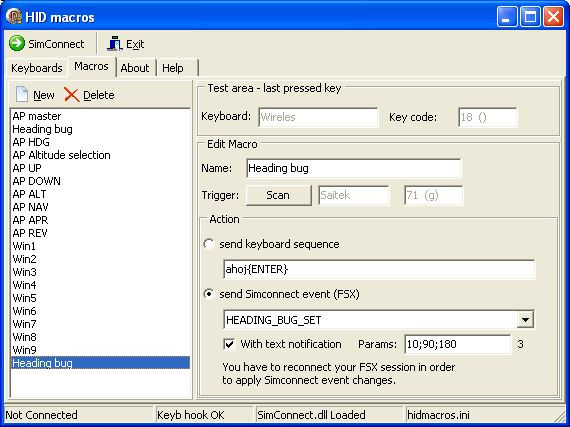
Task: Click the HID macros title bar icon
Action: pos(14,17)
